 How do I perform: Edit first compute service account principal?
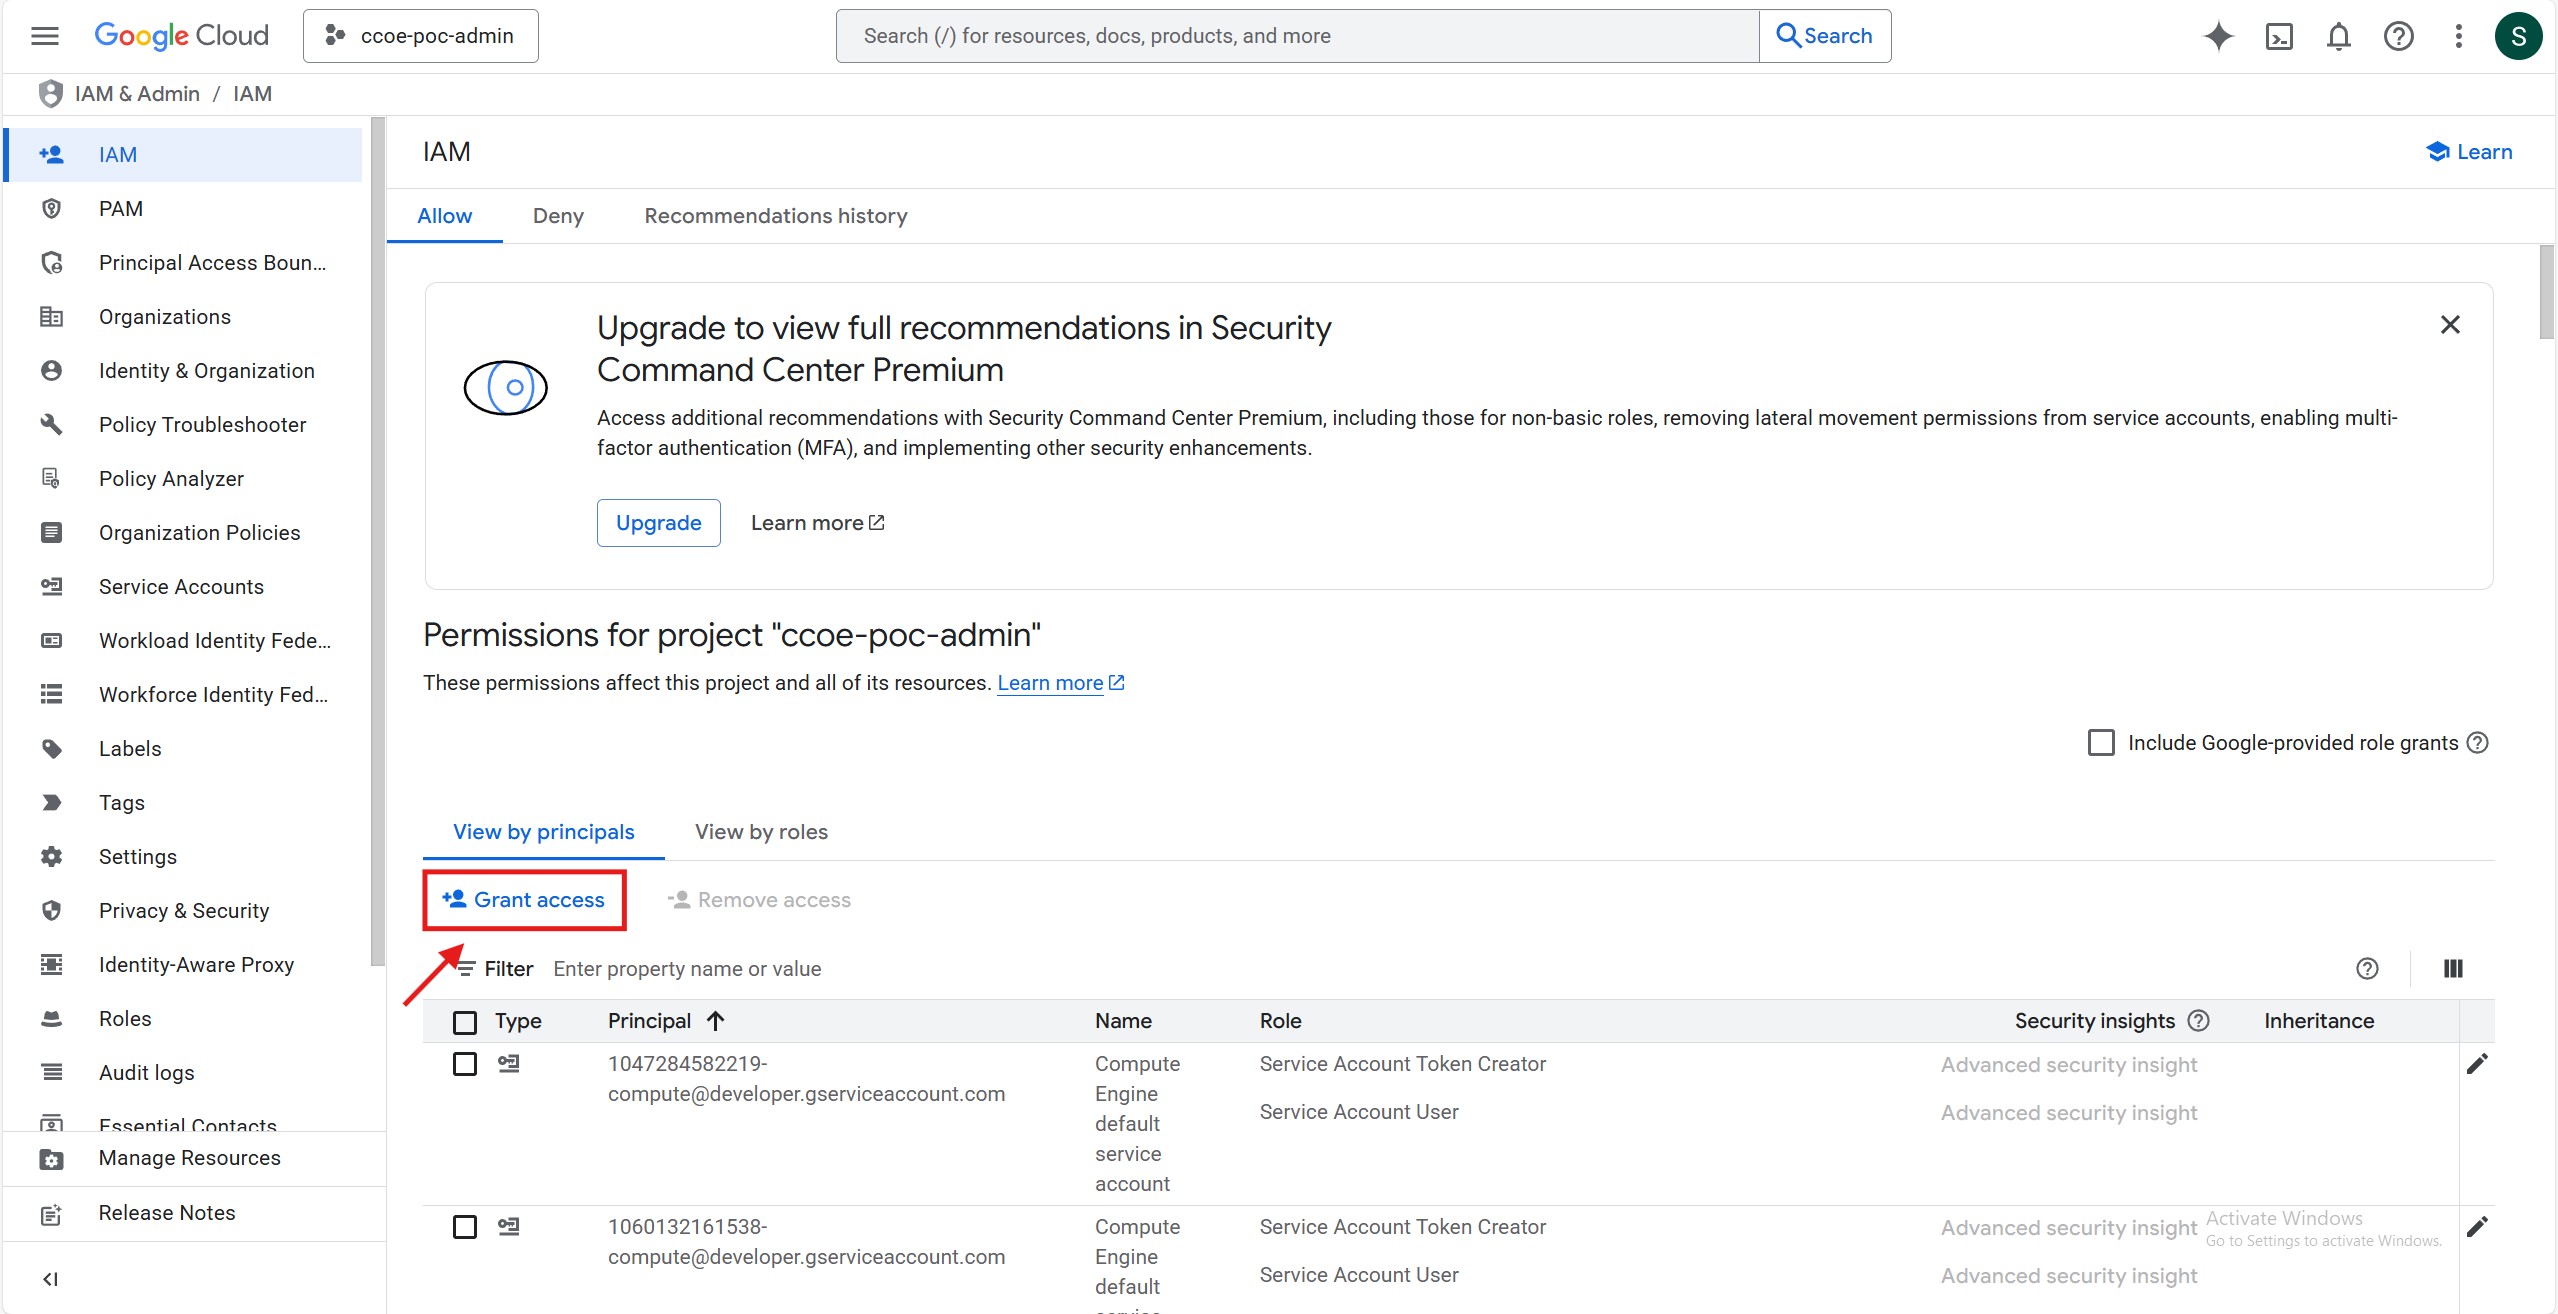pos(2476,1064)
